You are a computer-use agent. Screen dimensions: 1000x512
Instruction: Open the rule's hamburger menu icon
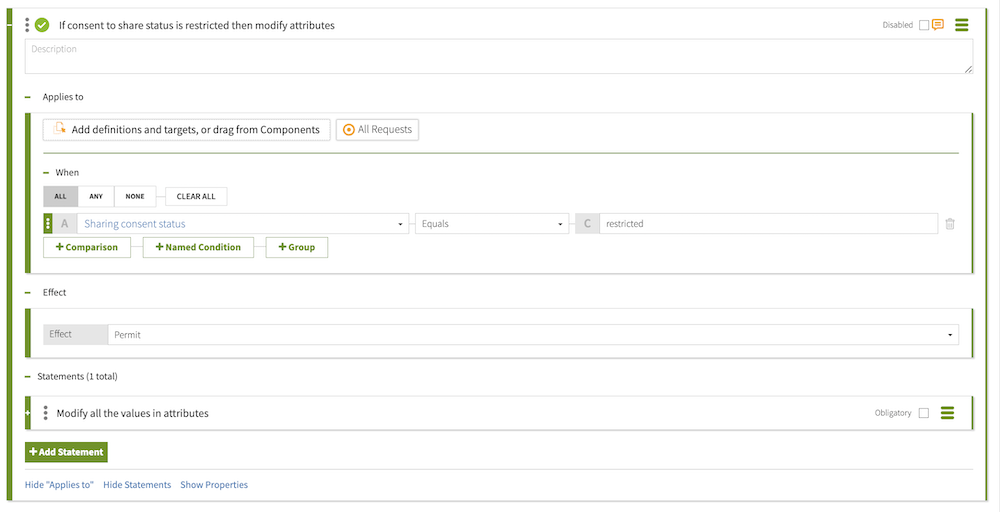coord(962,26)
